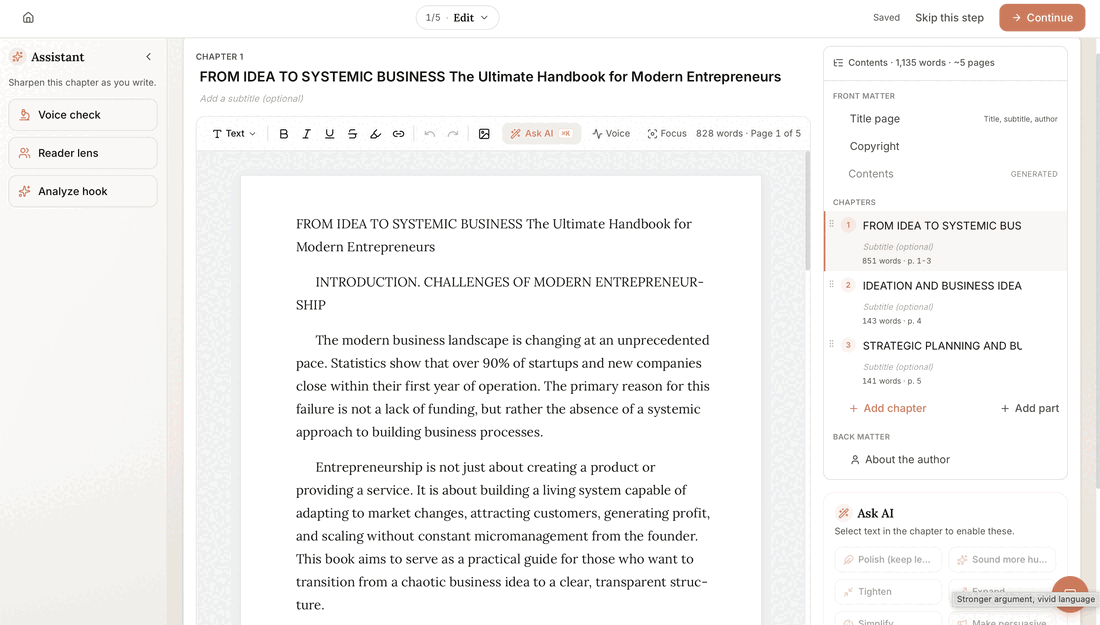Viewport: 1100px width, 625px height.
Task: Toggle Focus mode
Action: (x=666, y=133)
